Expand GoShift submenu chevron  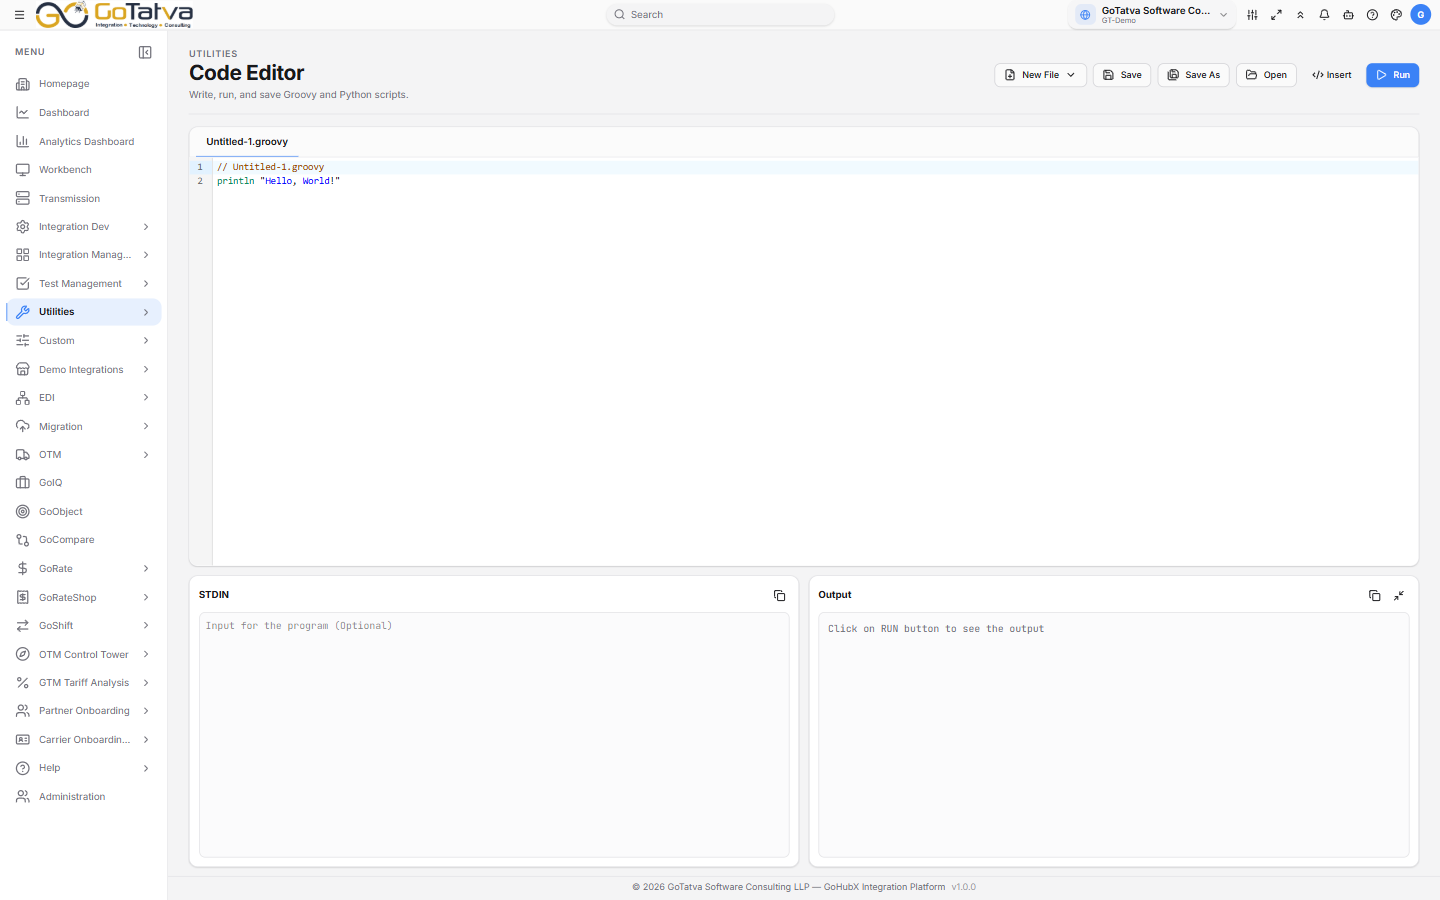point(146,626)
